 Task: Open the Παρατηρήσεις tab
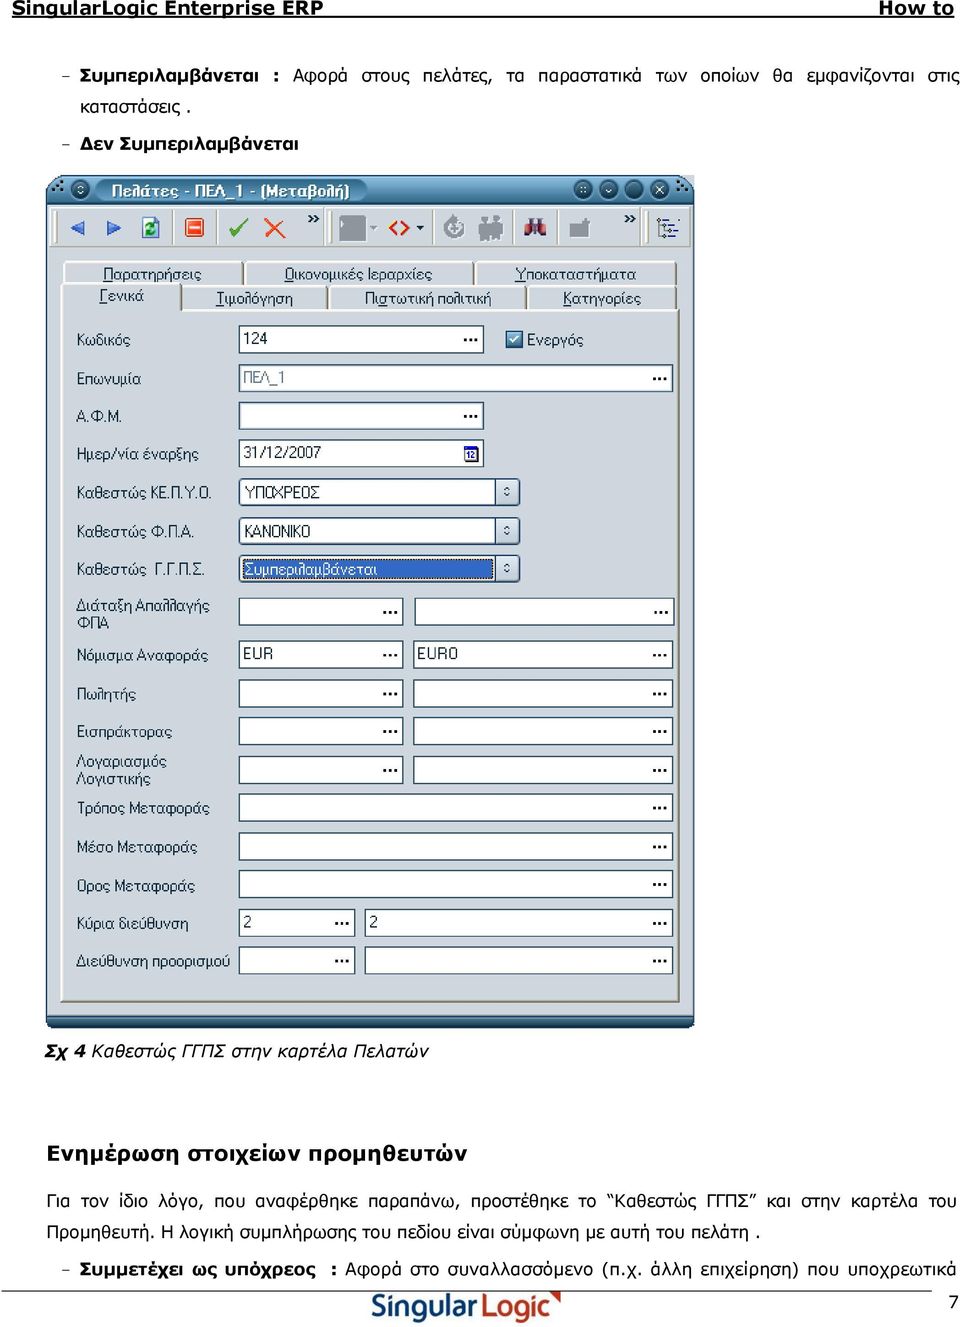[x=153, y=273]
